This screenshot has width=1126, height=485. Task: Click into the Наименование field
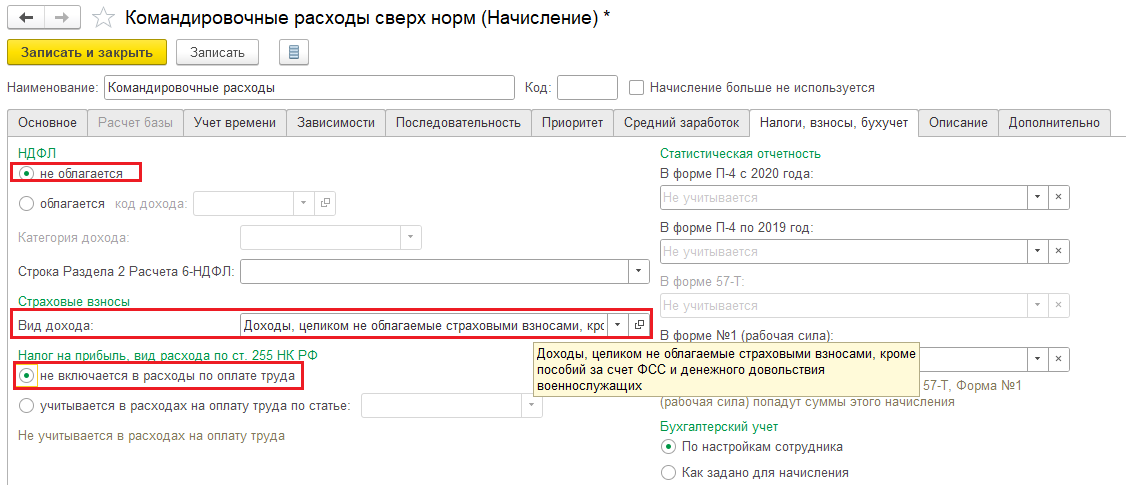click(310, 88)
